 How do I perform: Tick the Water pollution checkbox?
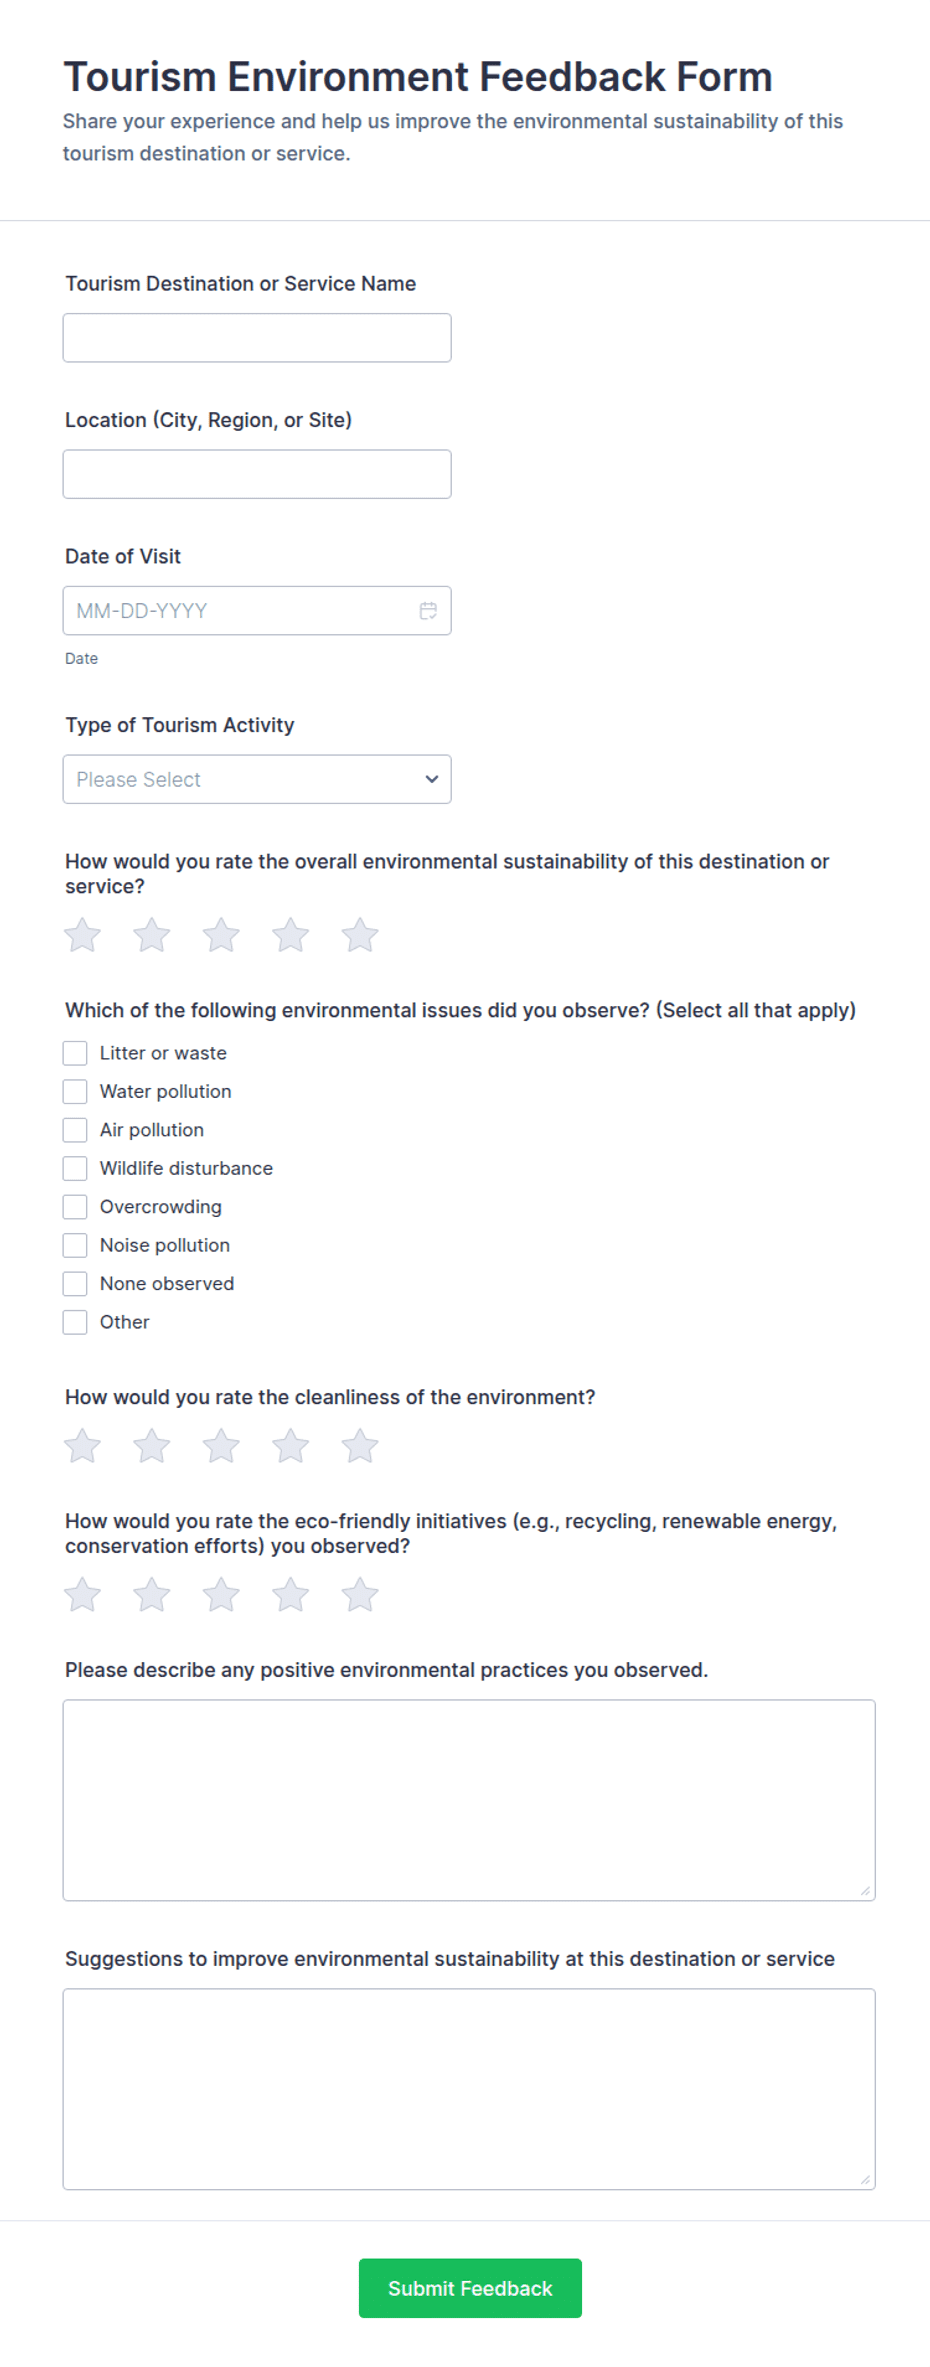click(x=75, y=1091)
